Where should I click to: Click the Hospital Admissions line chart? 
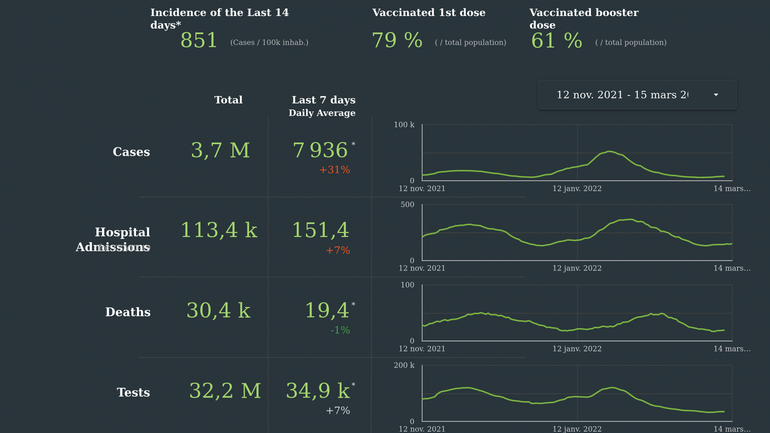pos(577,232)
